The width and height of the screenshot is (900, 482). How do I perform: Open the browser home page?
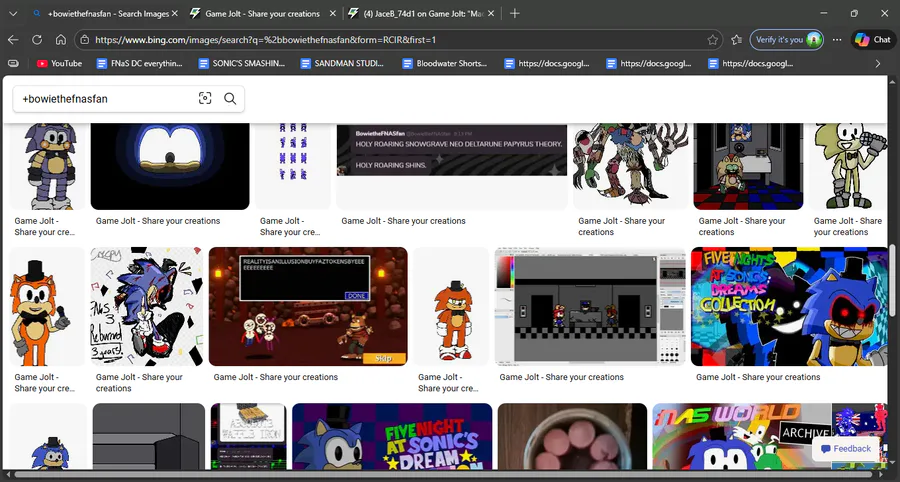(61, 40)
